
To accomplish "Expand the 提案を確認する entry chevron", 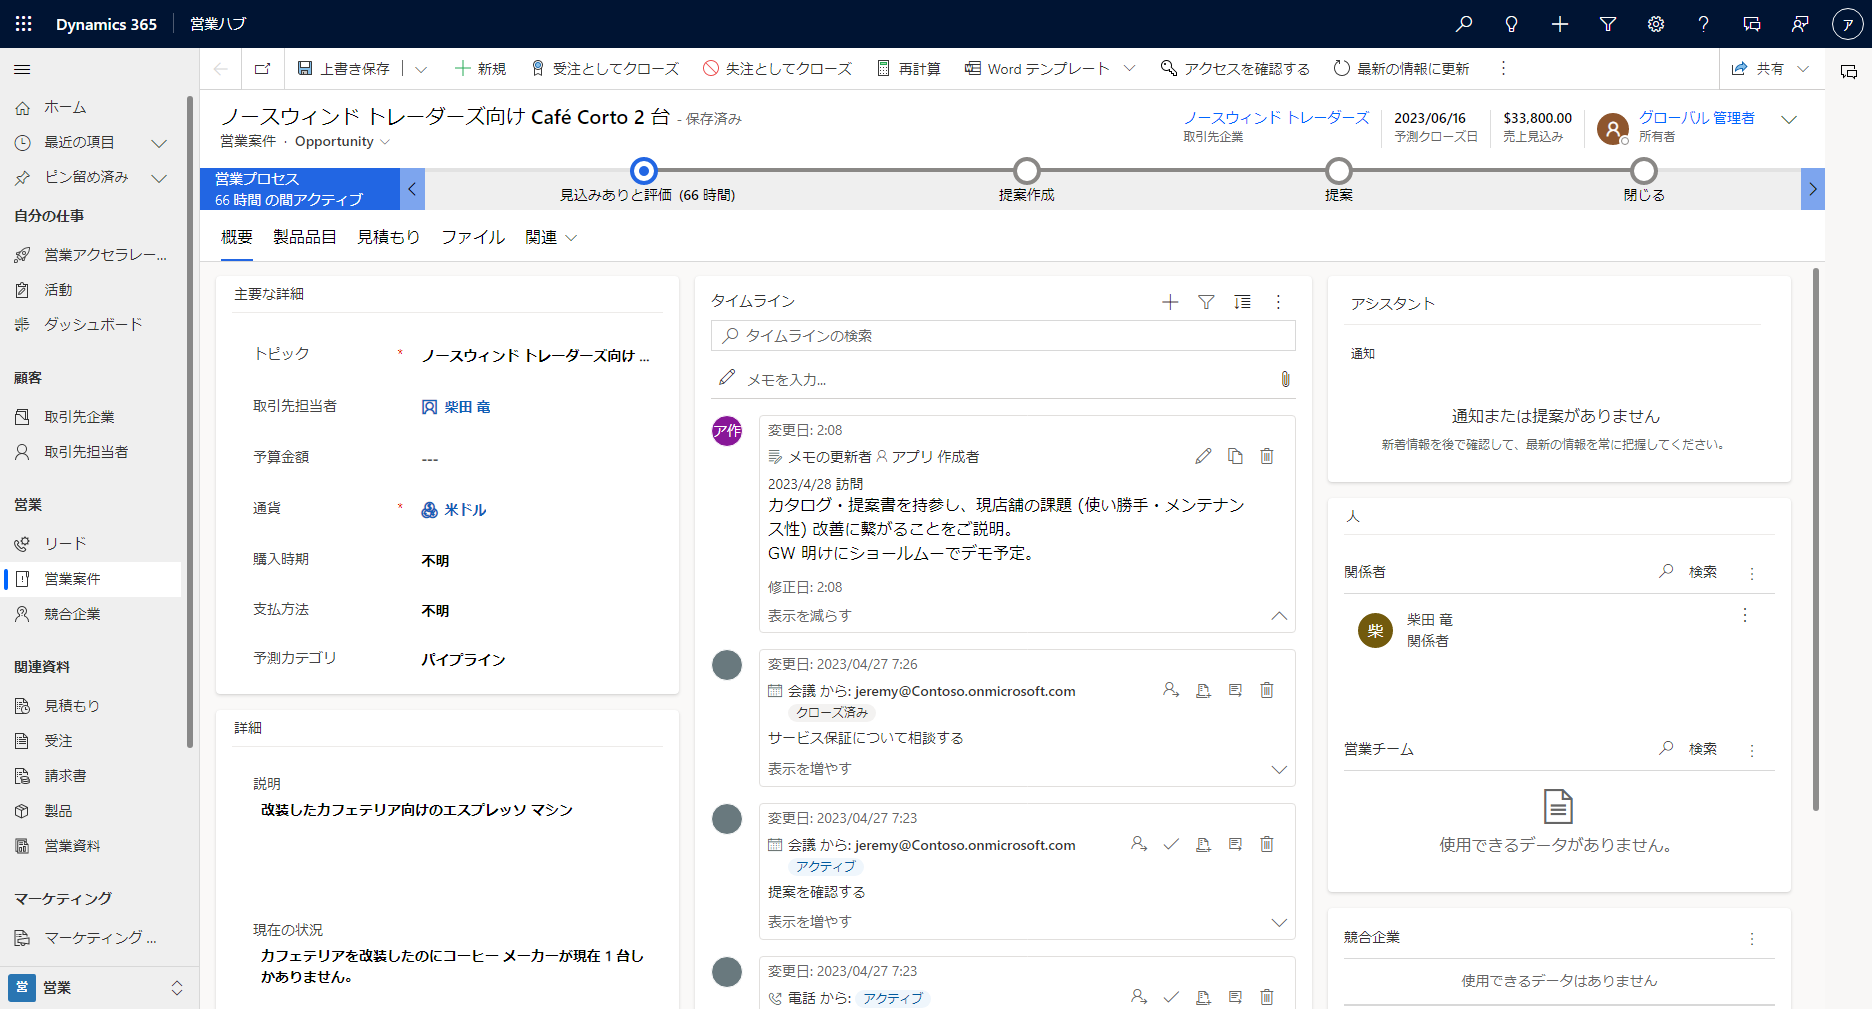I will tap(1279, 922).
